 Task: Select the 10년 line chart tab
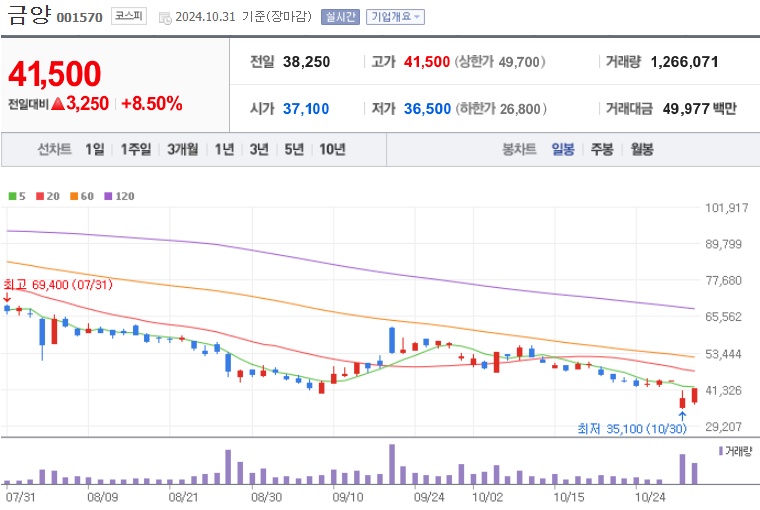point(332,149)
